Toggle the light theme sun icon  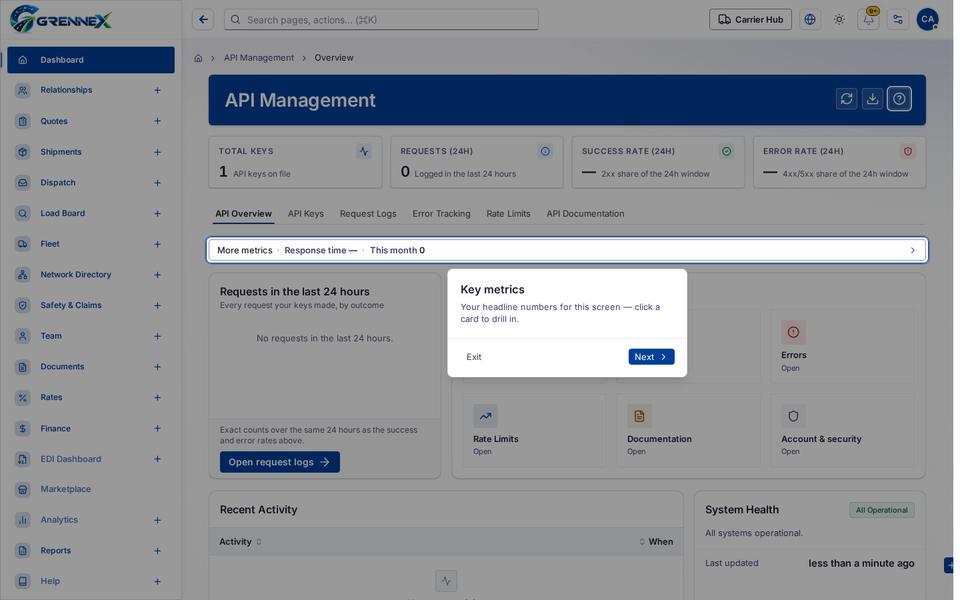(839, 20)
